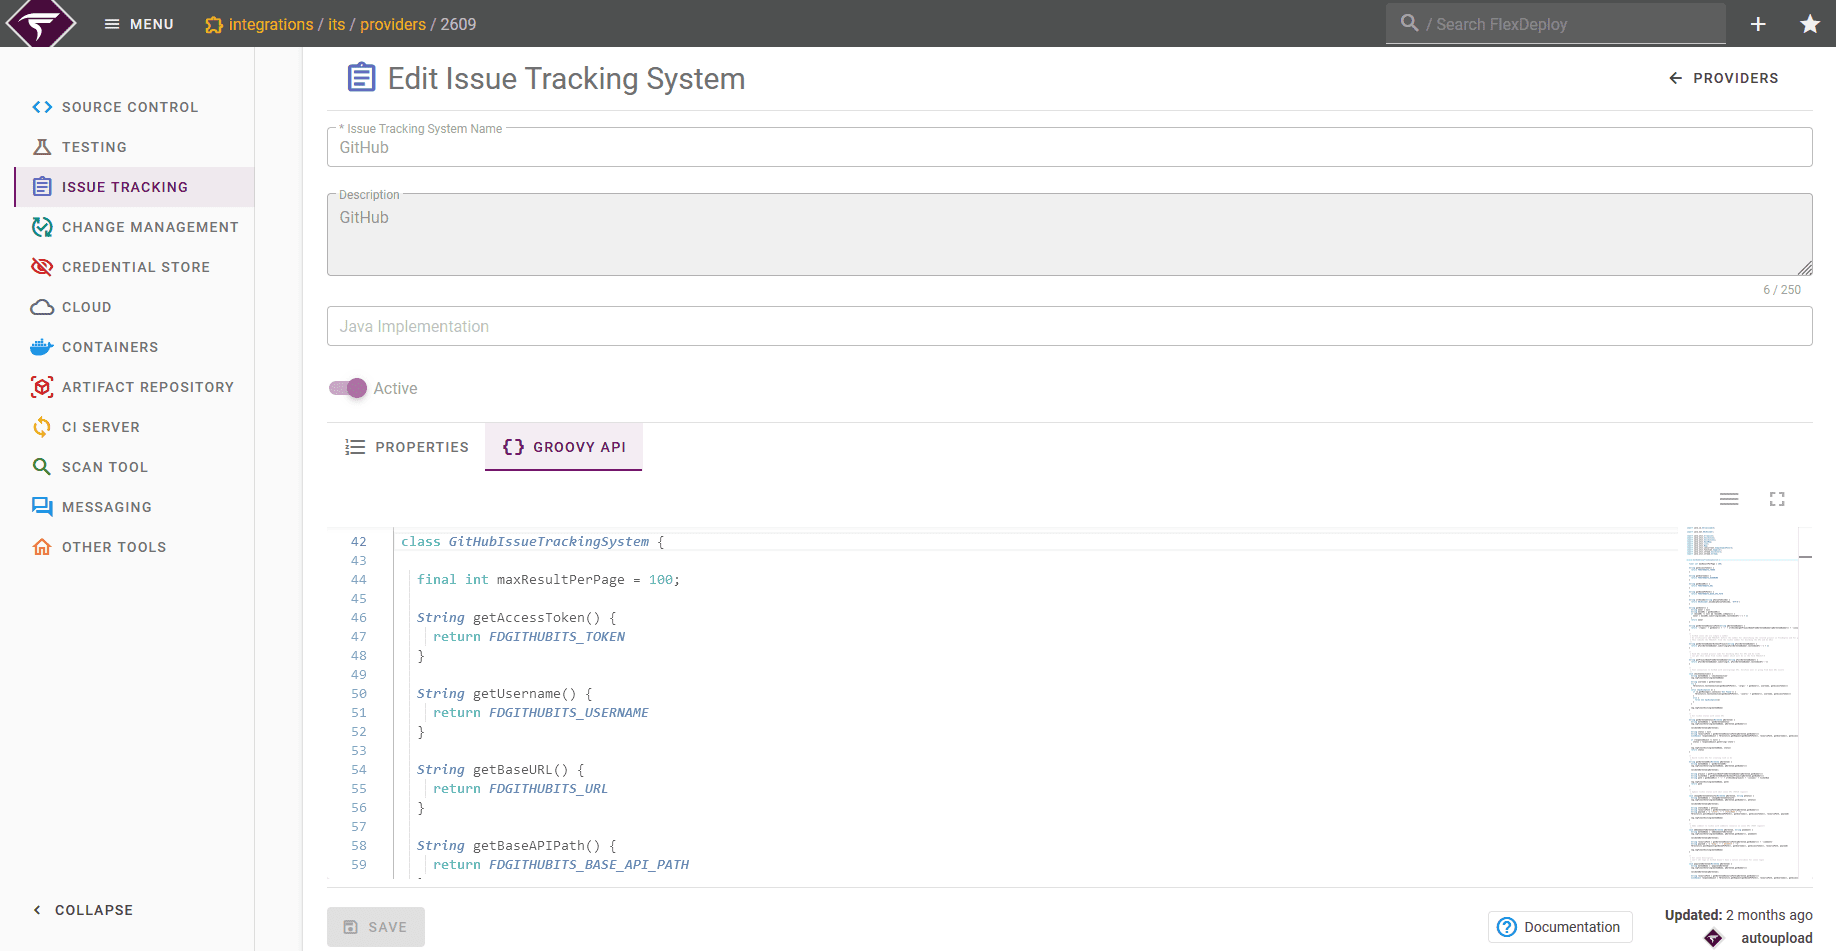This screenshot has width=1836, height=951.
Task: Collapse the sidebar navigation
Action: coord(83,910)
